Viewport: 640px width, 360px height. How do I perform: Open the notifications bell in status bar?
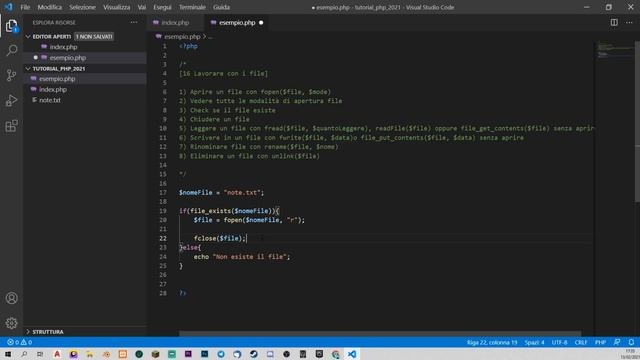(631, 342)
